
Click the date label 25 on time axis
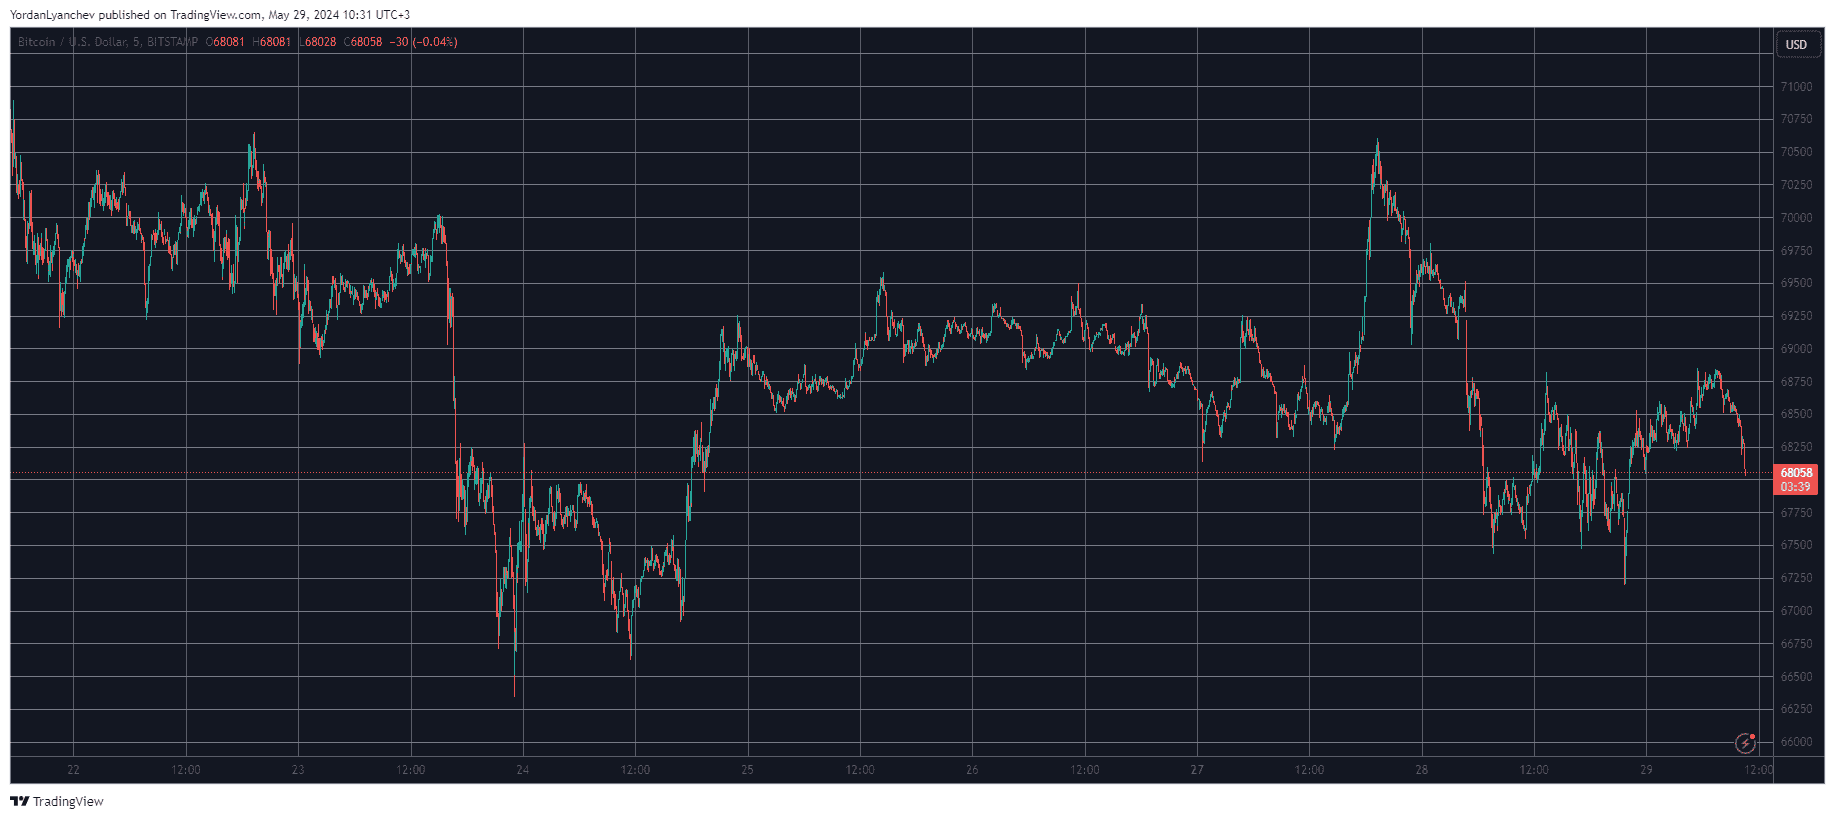748,770
